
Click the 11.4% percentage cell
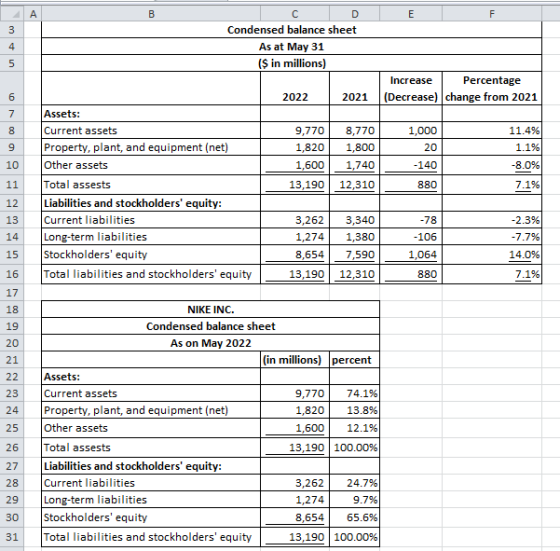(x=492, y=130)
